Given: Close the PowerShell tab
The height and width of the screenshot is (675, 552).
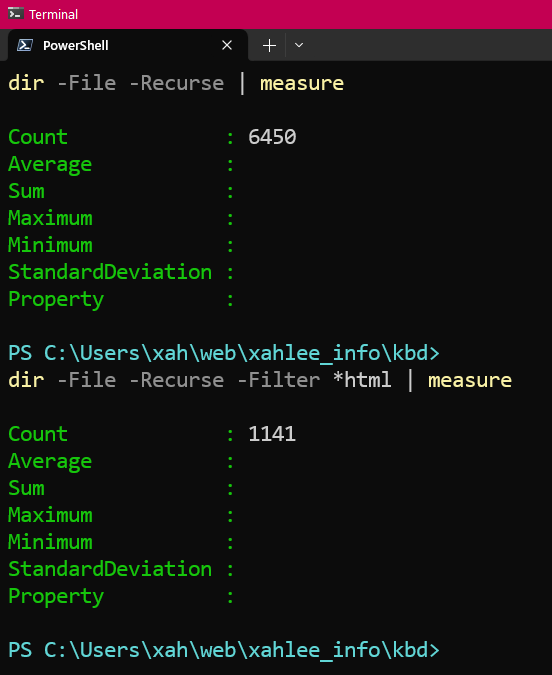Looking at the screenshot, I should tap(227, 45).
